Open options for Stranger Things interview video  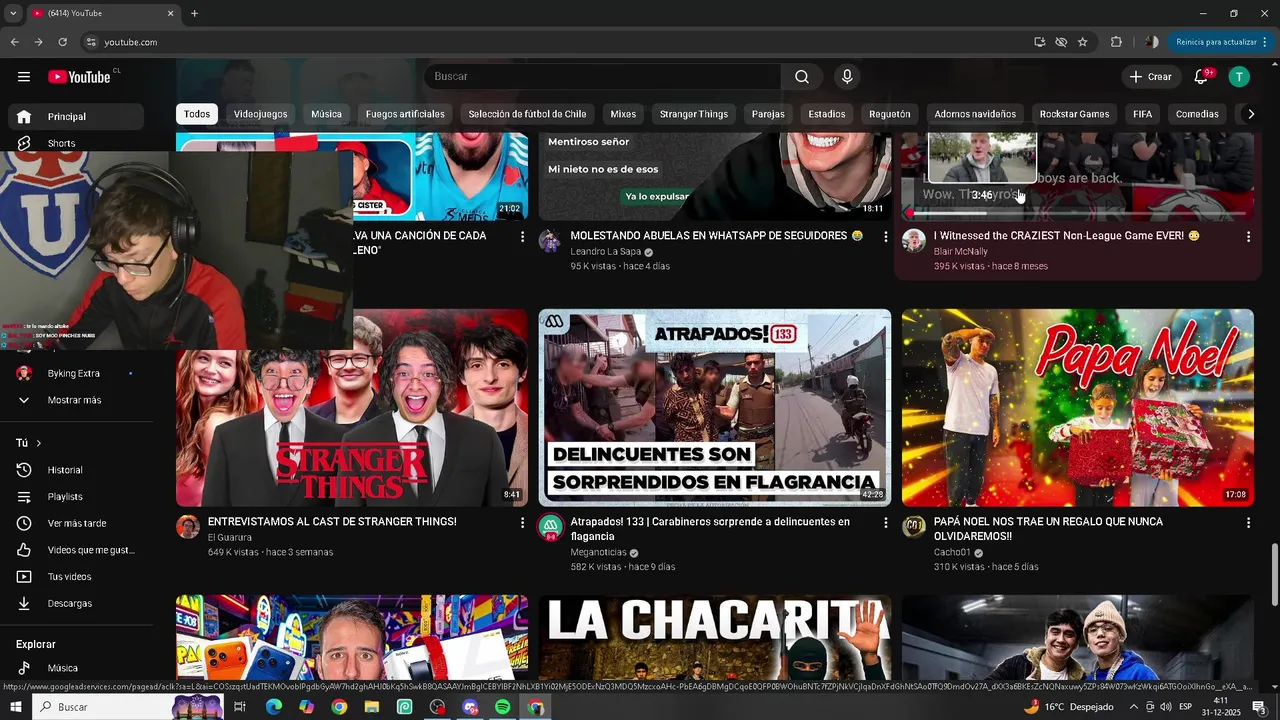pyautogui.click(x=522, y=523)
